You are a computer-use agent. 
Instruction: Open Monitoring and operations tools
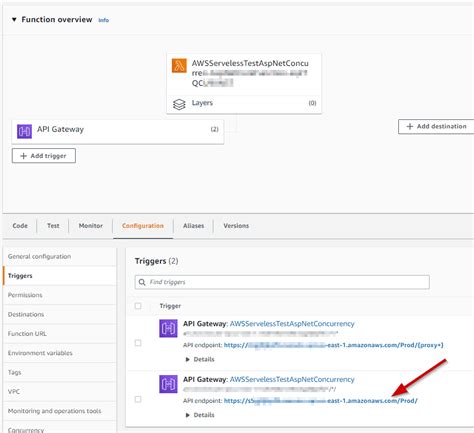coord(54,411)
